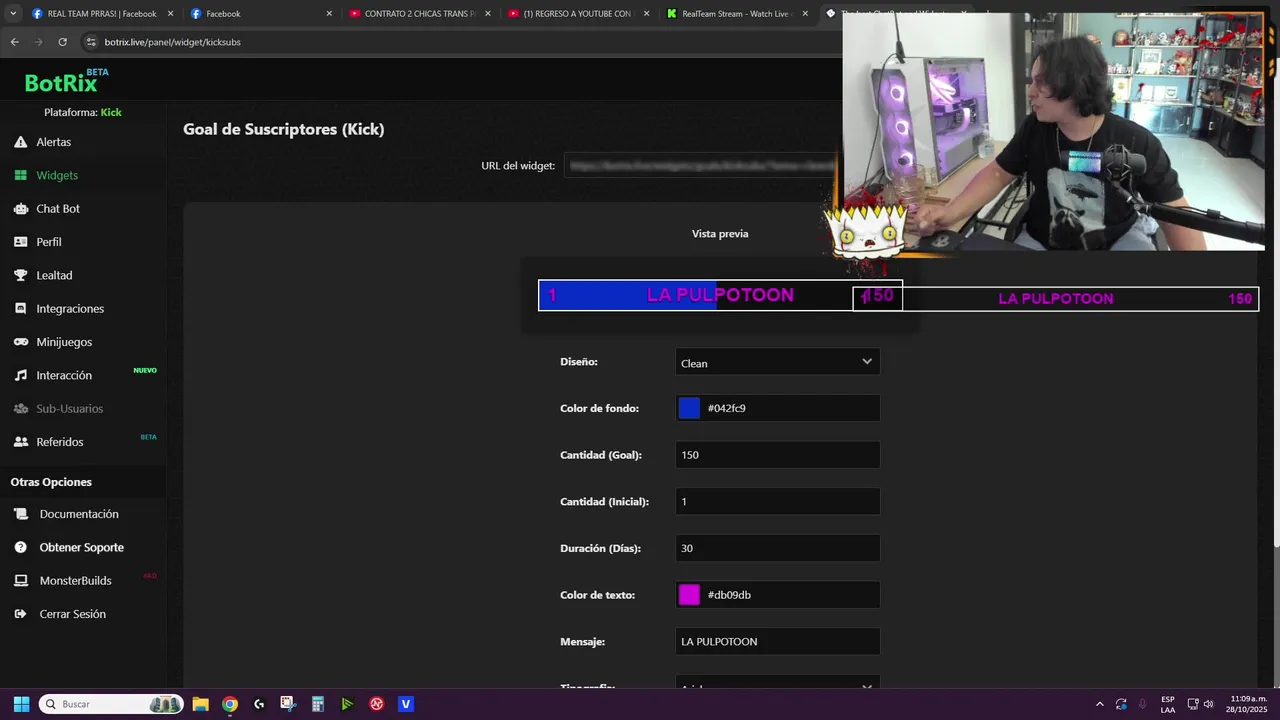Open volume control in system tray
Viewport: 1280px width, 720px height.
click(1208, 704)
